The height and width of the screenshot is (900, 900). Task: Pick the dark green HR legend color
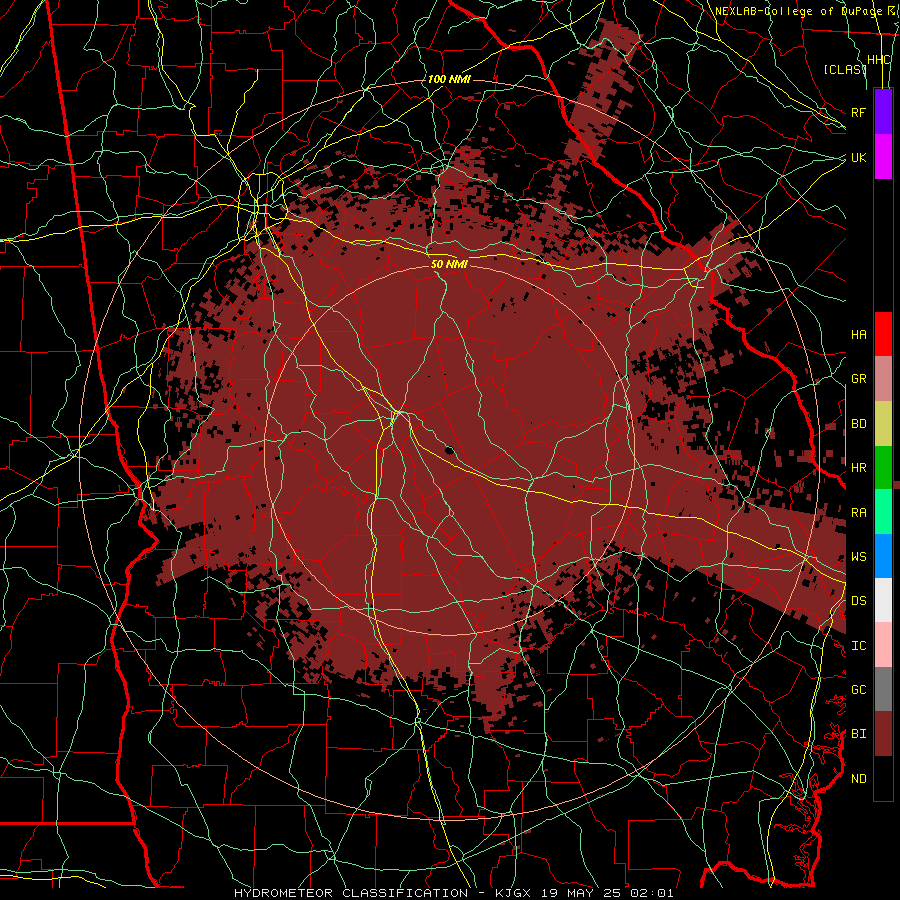pos(883,467)
